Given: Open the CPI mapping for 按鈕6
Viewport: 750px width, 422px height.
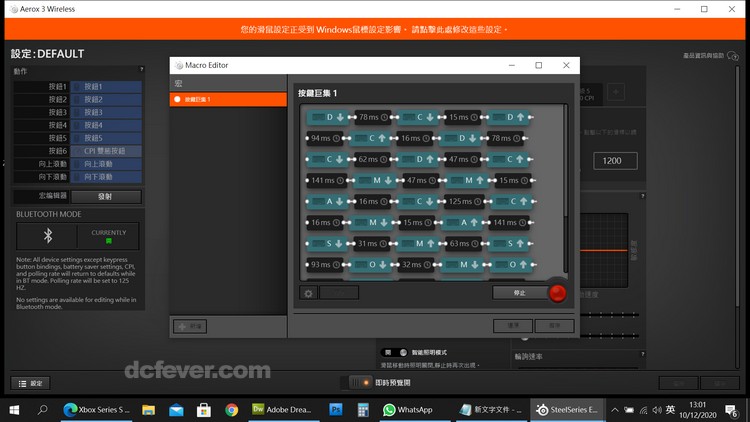Looking at the screenshot, I should tap(106, 151).
